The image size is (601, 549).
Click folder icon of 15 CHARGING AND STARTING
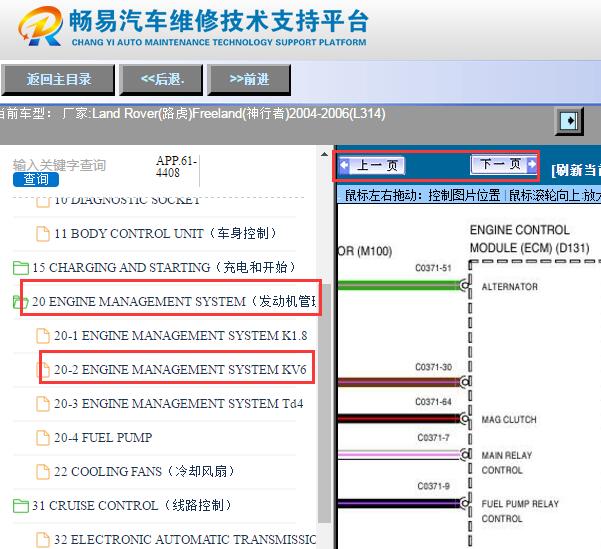[x=21, y=268]
